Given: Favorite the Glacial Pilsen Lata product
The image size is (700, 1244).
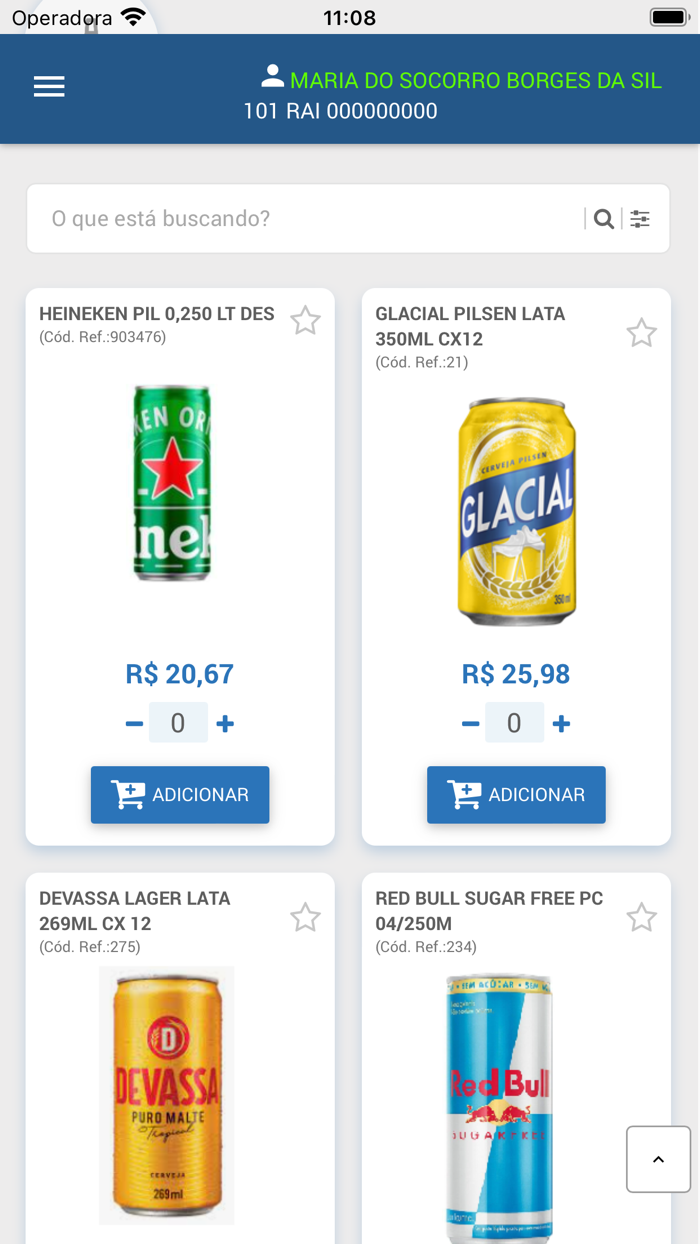Looking at the screenshot, I should [x=641, y=334].
